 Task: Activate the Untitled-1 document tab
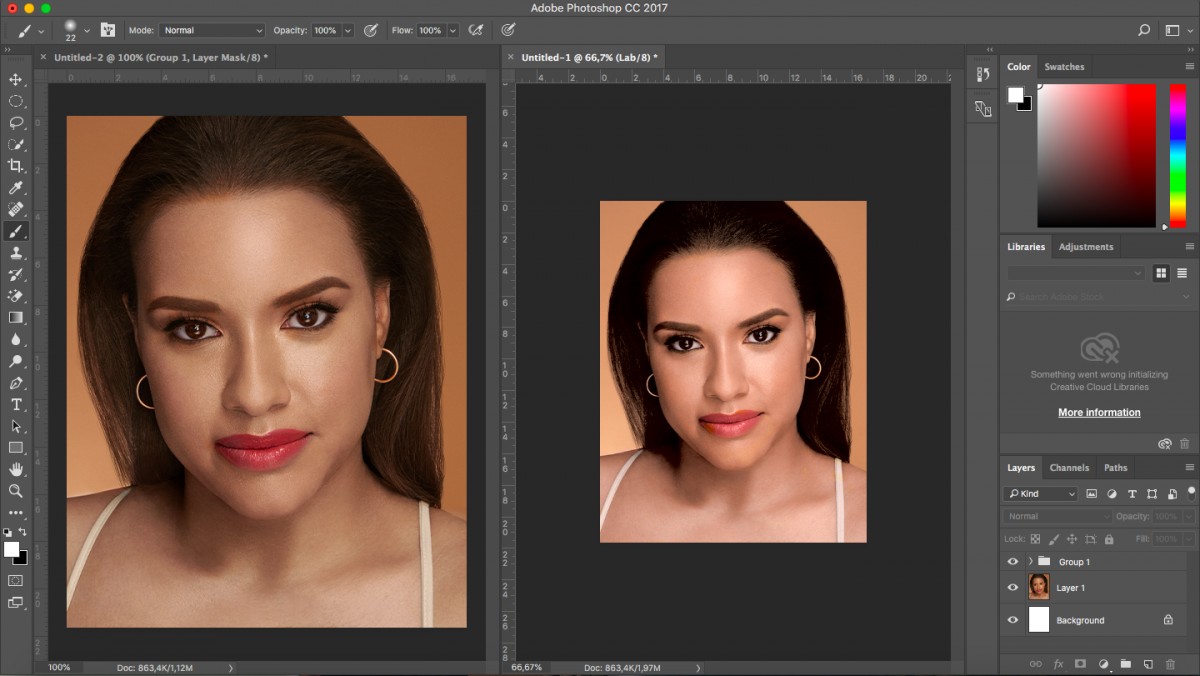coord(590,58)
